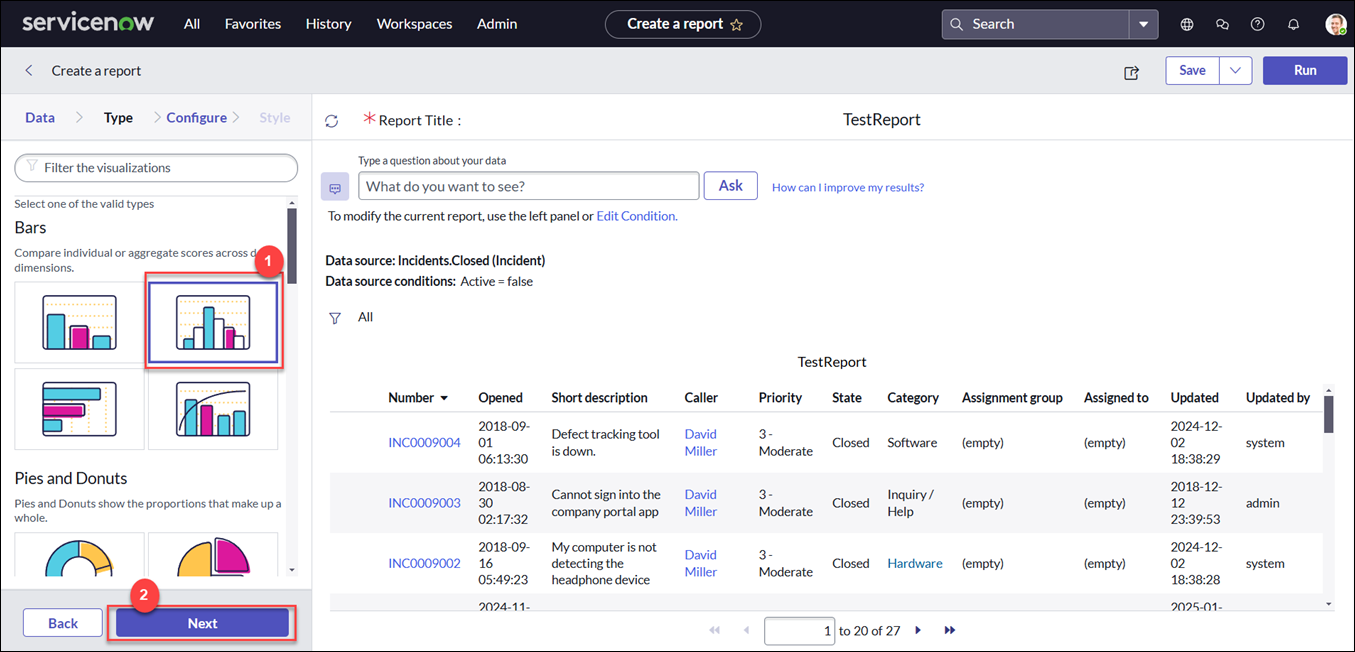The width and height of the screenshot is (1355, 652).
Task: Click the question input field
Action: coord(528,186)
